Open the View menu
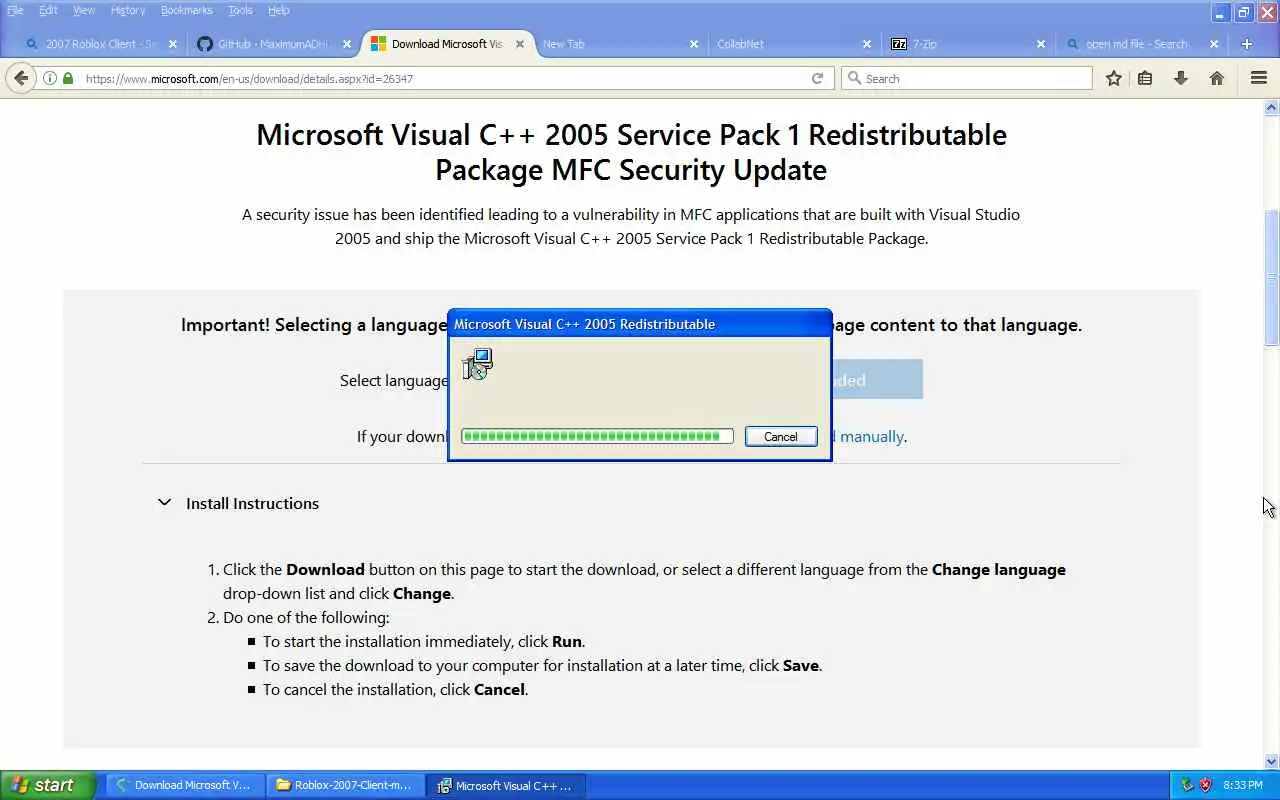1280x800 pixels. [x=84, y=10]
